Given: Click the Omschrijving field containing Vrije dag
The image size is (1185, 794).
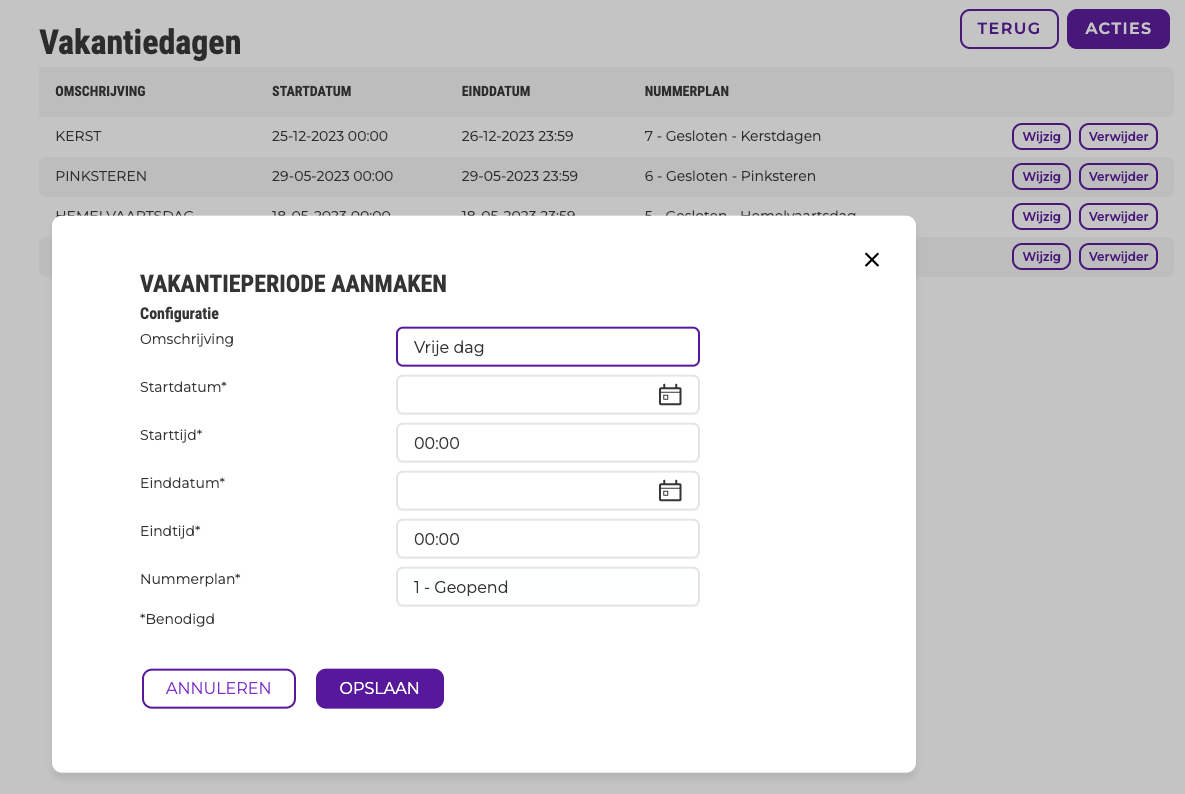Looking at the screenshot, I should (x=548, y=347).
